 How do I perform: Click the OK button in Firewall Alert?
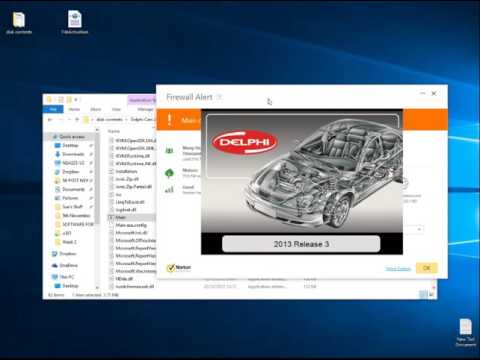(426, 268)
